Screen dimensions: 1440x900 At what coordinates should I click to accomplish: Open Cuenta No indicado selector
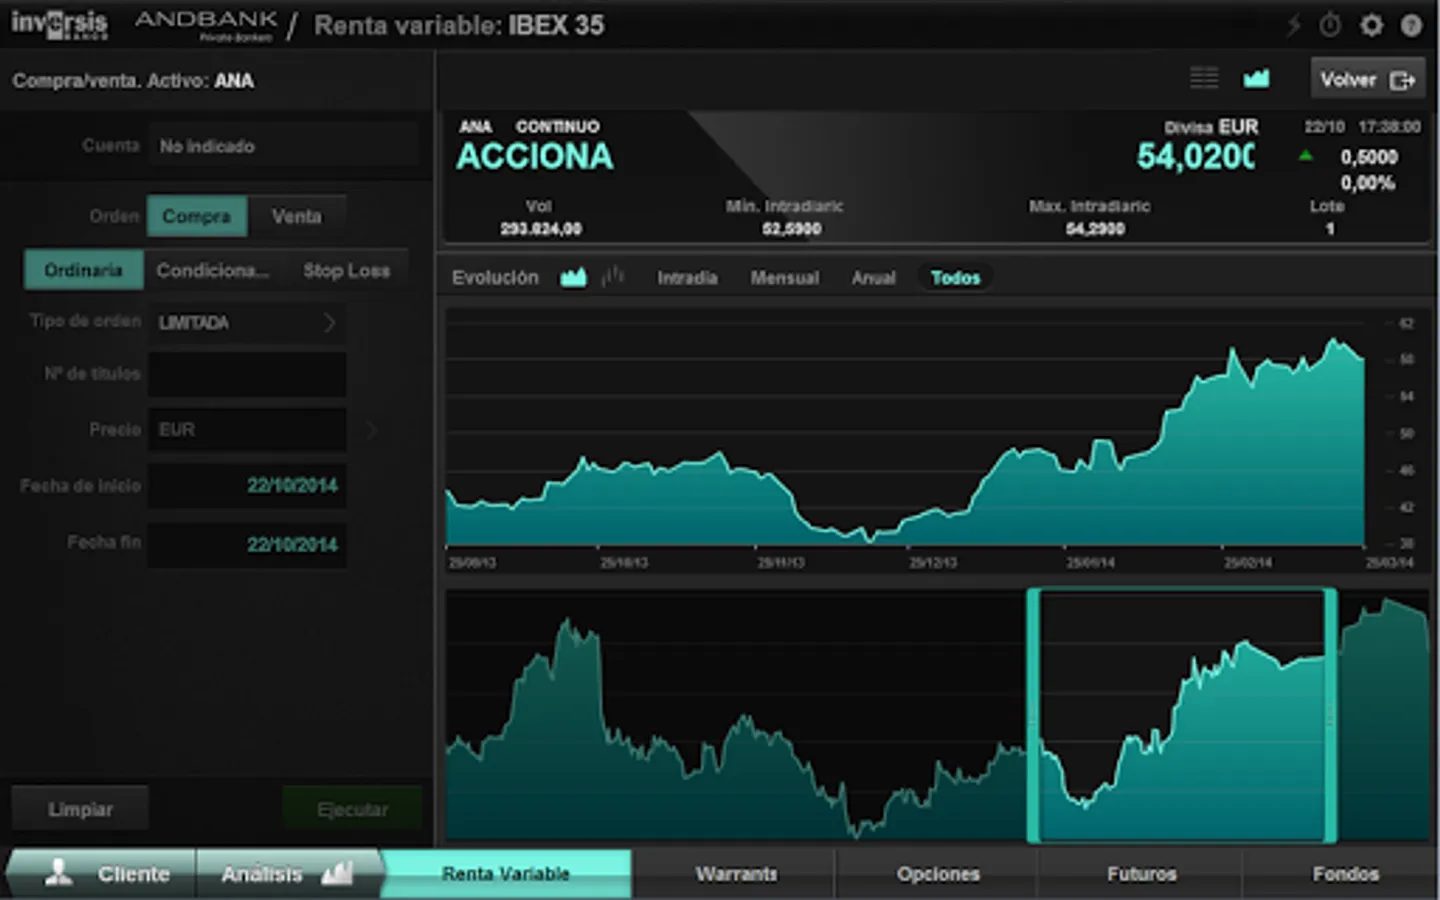tap(283, 146)
